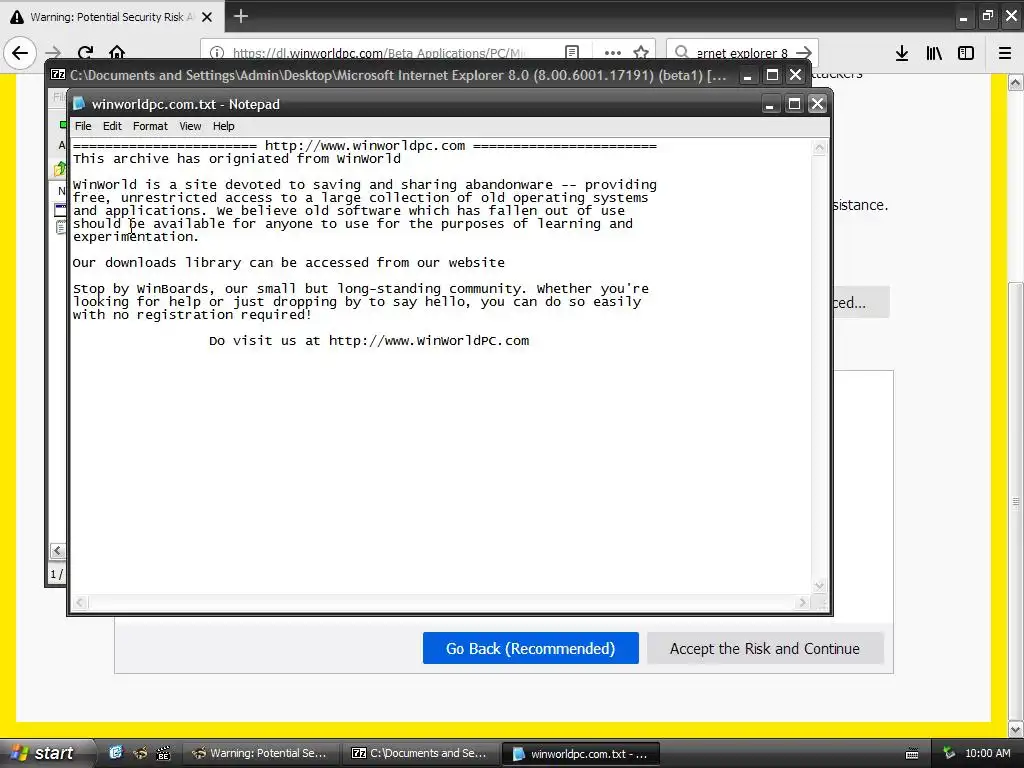The height and width of the screenshot is (768, 1024).
Task: Switch to winworldpc.com.txt taskbar button
Action: (581, 753)
